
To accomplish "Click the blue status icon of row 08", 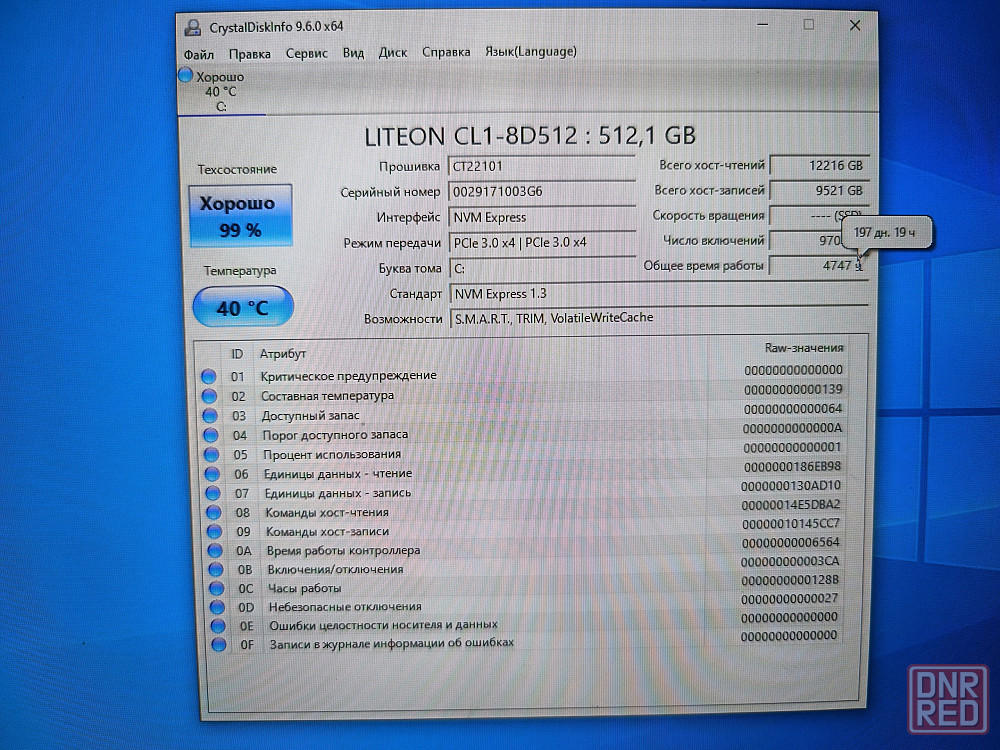I will (x=214, y=512).
